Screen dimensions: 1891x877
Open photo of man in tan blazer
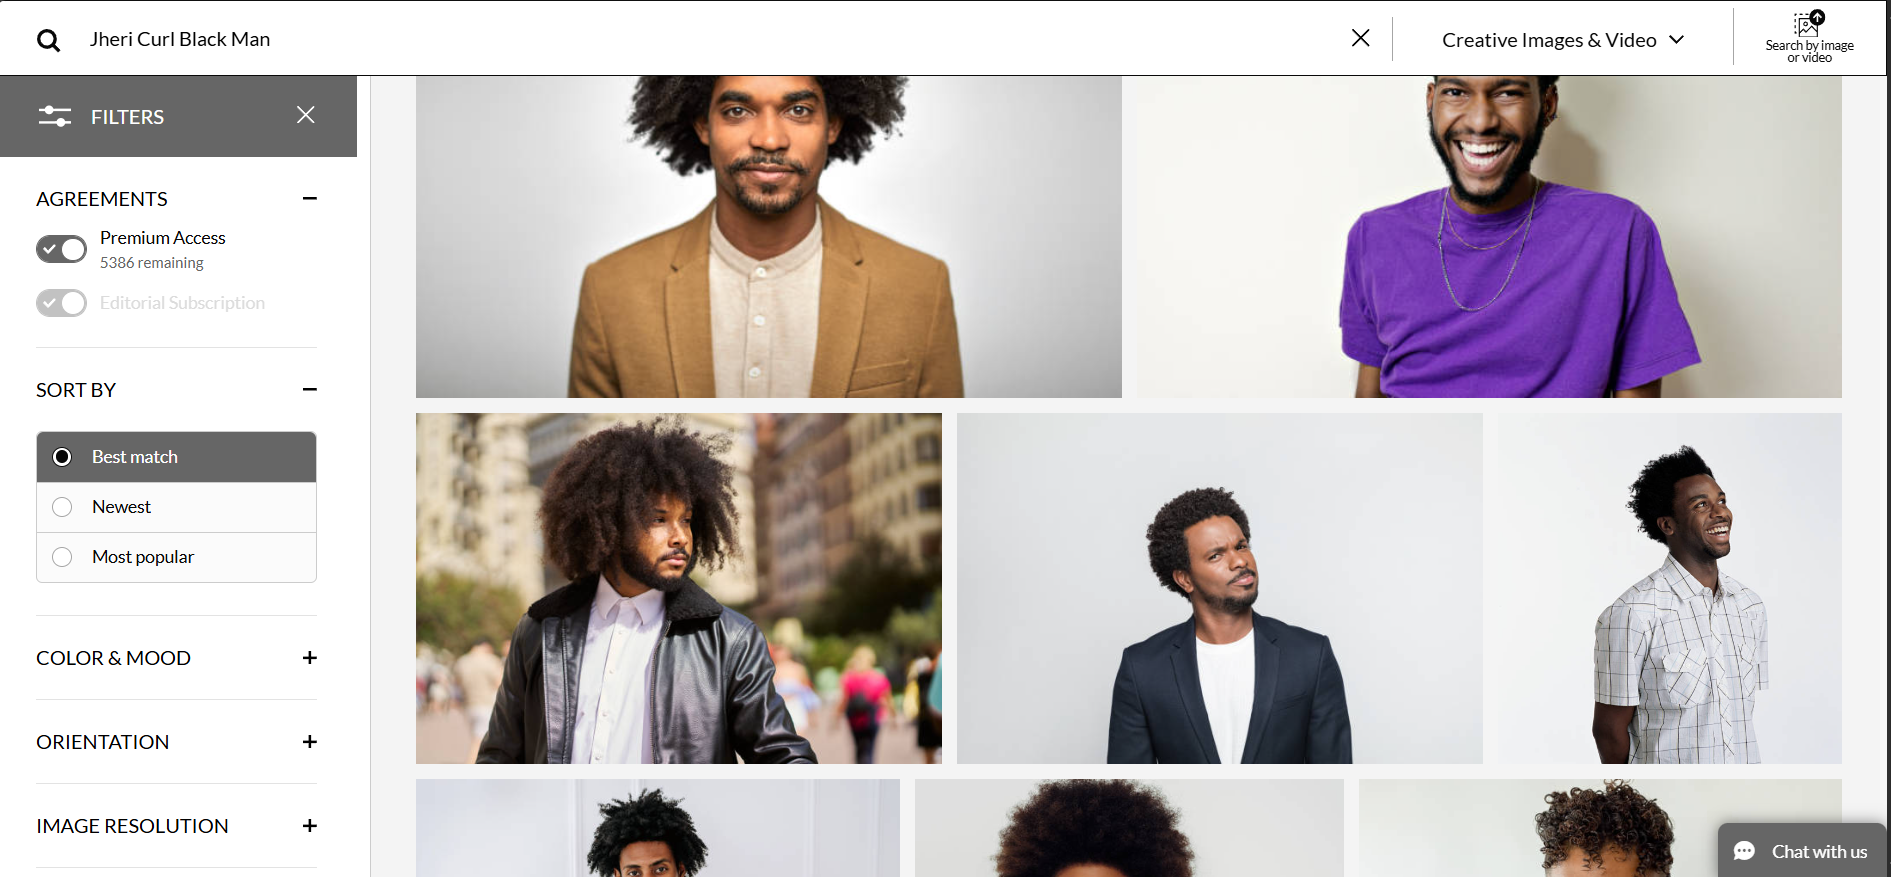pyautogui.click(x=768, y=237)
